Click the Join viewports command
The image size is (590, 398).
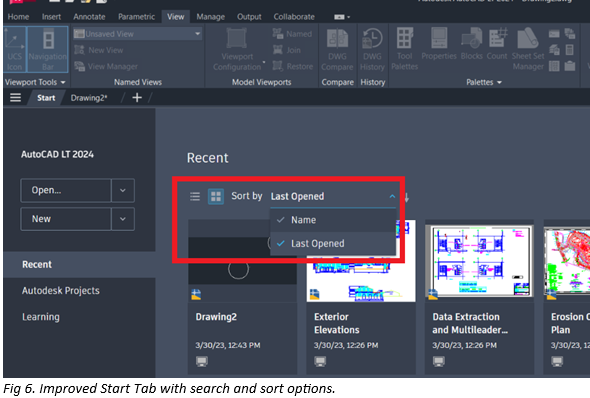[287, 50]
